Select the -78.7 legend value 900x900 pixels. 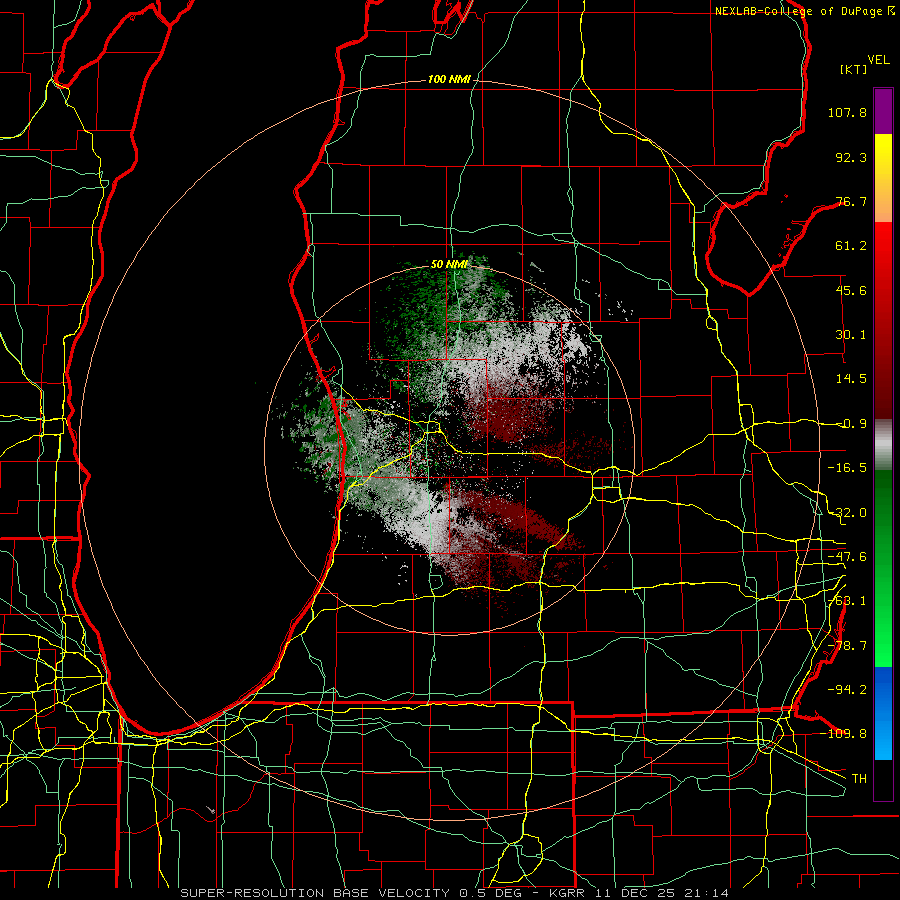847,646
